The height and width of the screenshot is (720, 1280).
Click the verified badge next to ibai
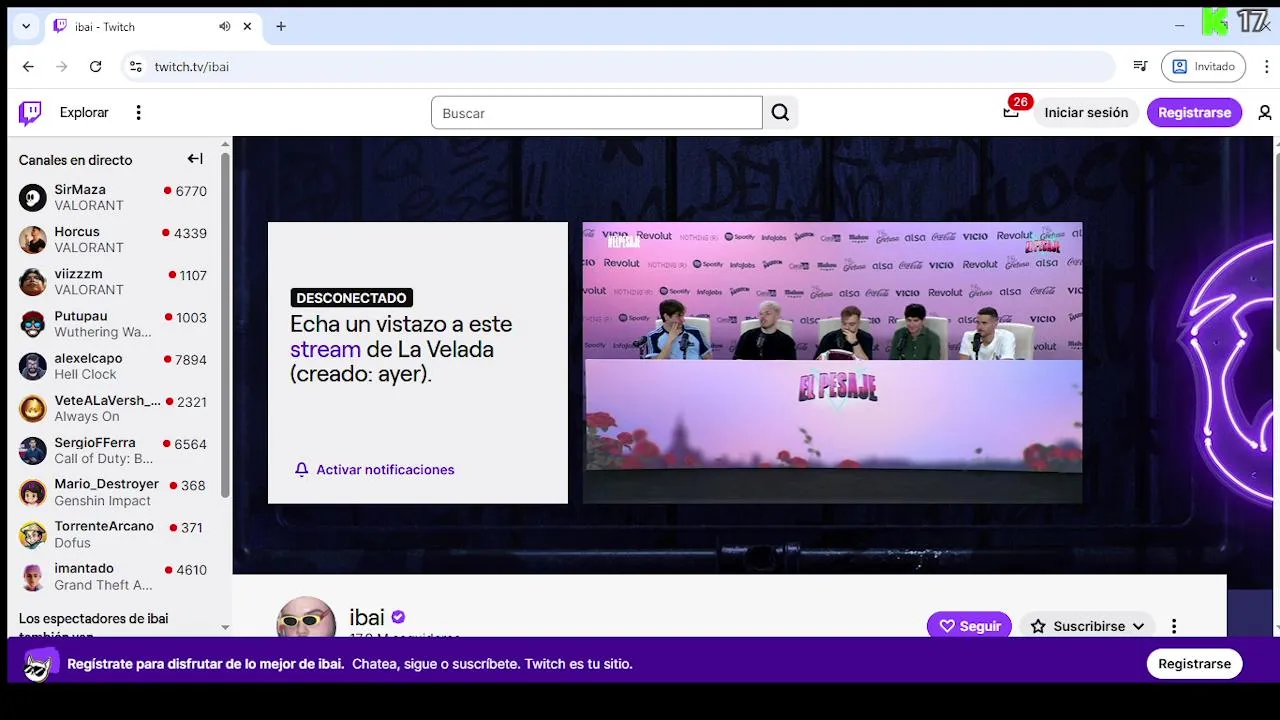point(398,617)
